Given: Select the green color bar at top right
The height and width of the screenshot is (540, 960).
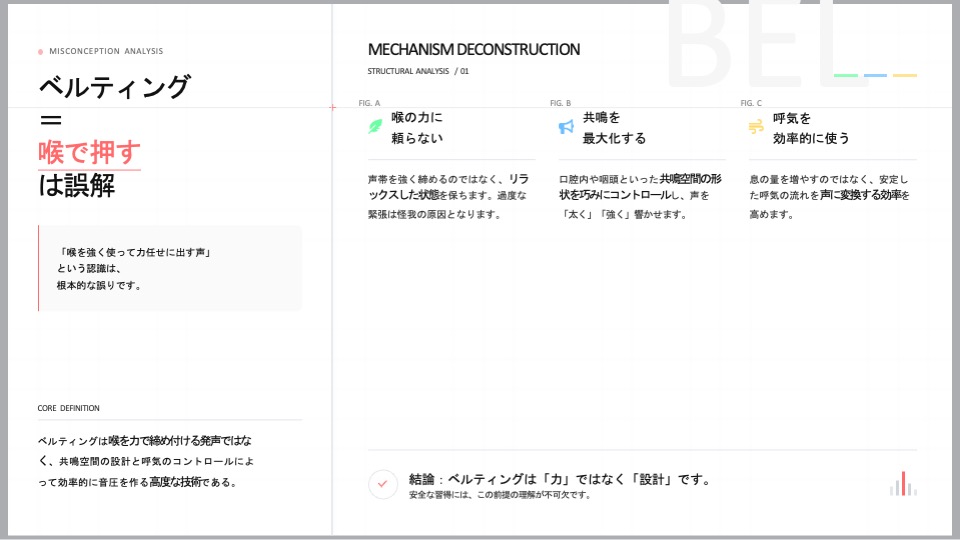Looking at the screenshot, I should (846, 75).
